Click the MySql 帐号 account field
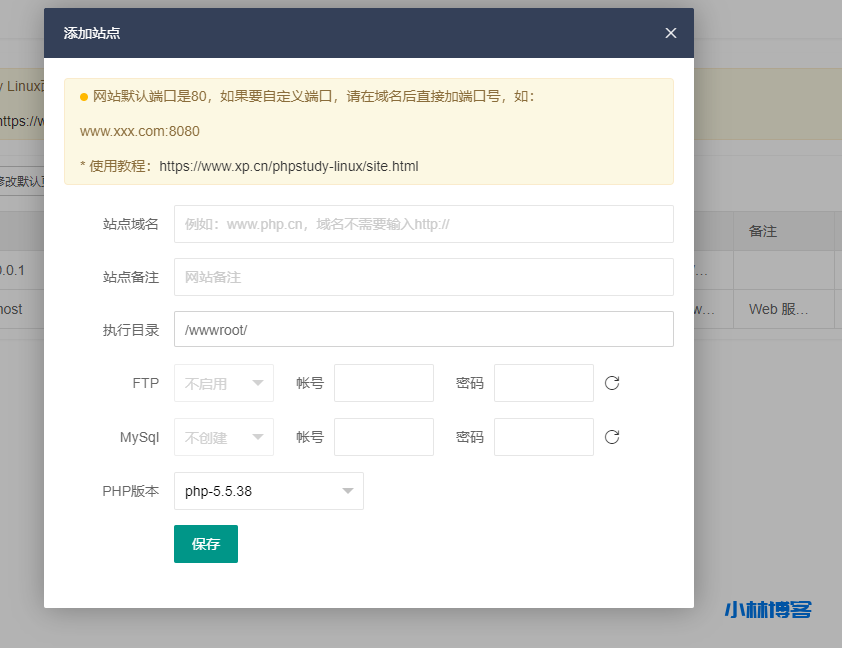 coord(384,437)
